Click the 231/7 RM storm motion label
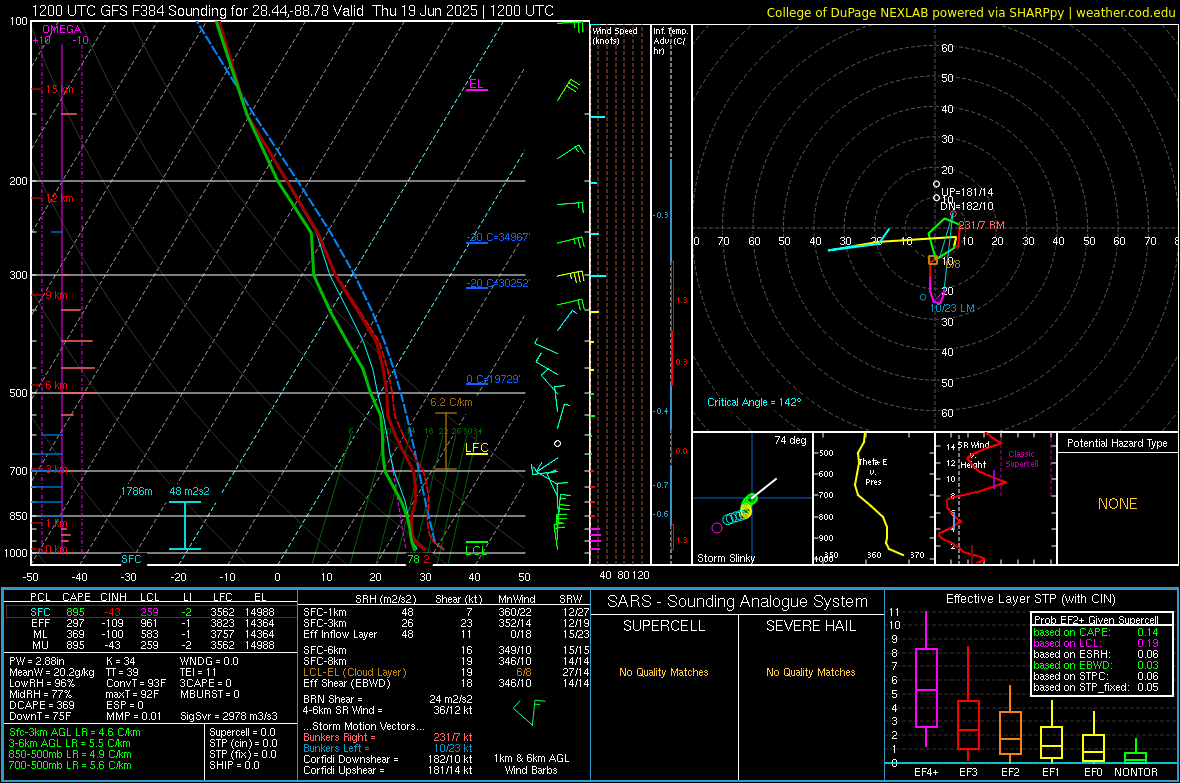1180x783 pixels. [x=981, y=225]
